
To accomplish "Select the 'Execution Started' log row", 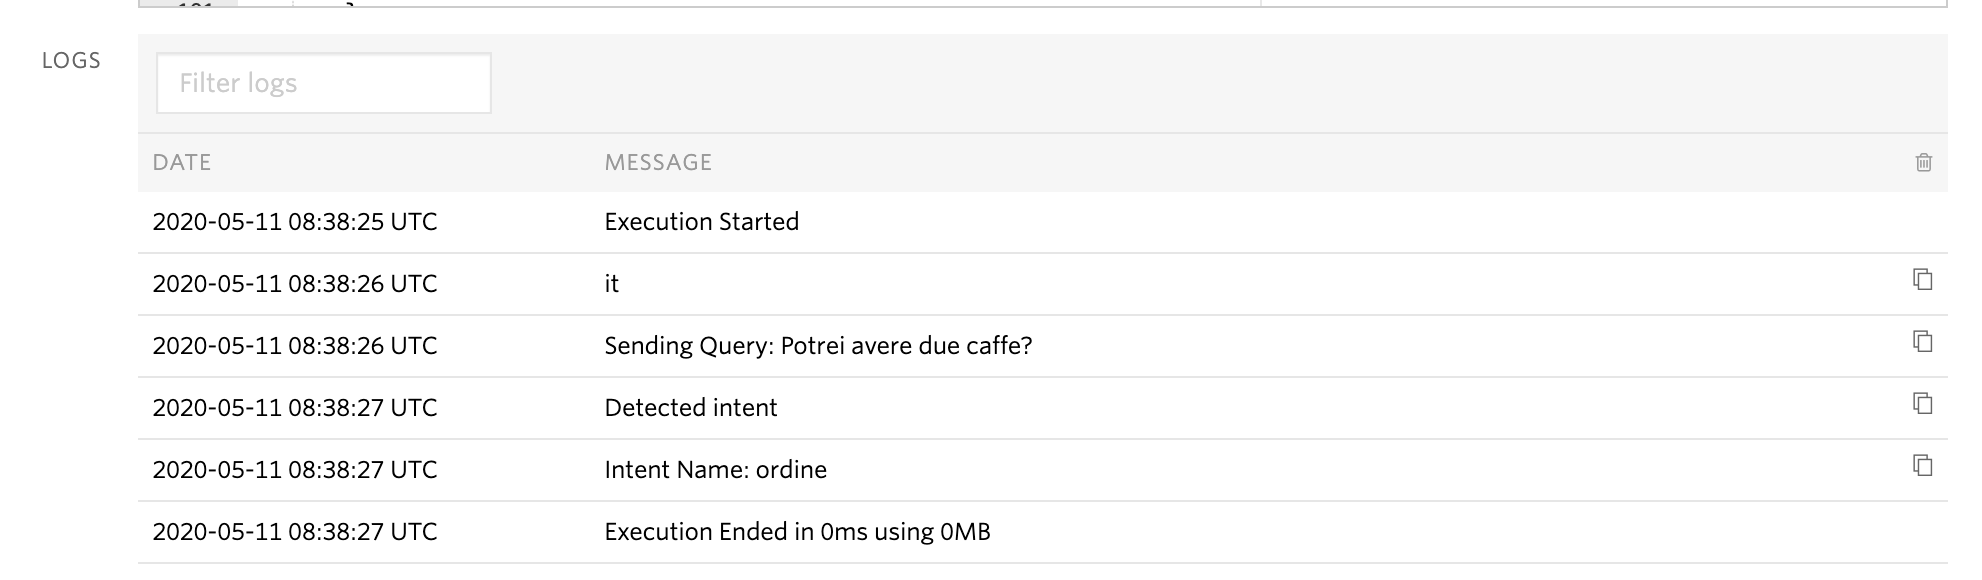I will coord(1042,222).
